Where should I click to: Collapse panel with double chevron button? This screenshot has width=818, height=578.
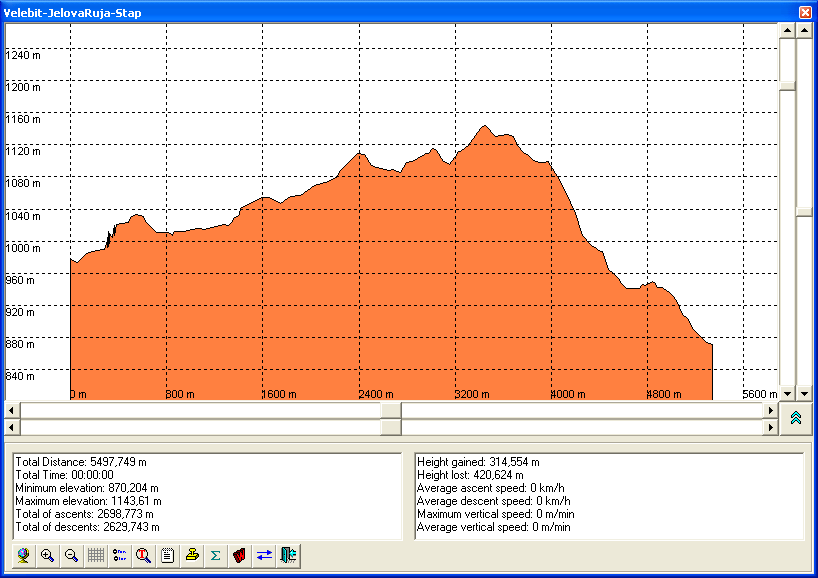point(796,418)
